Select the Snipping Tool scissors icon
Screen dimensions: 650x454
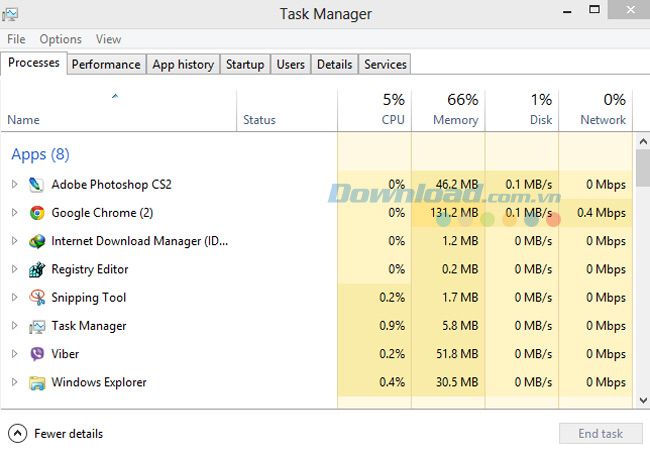[x=37, y=298]
